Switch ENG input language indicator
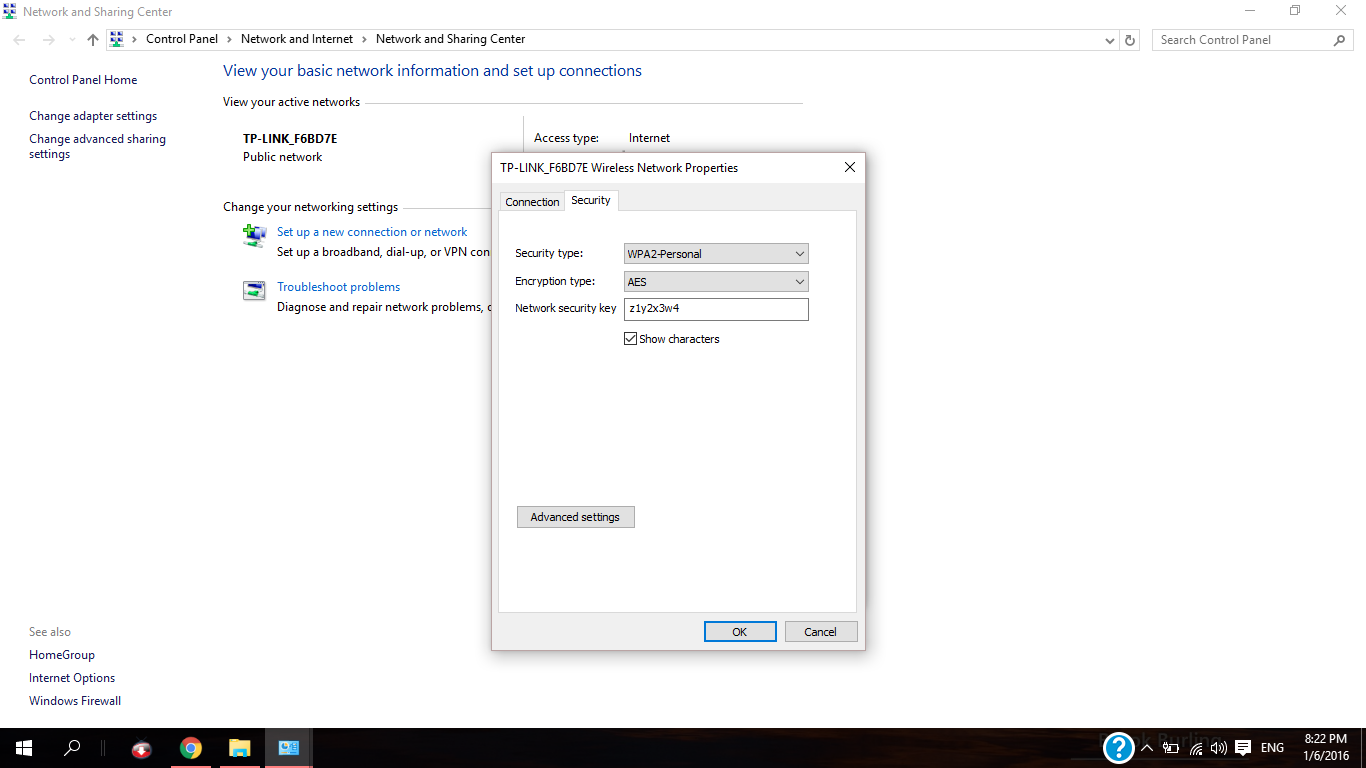This screenshot has width=1366, height=768. 1272,748
